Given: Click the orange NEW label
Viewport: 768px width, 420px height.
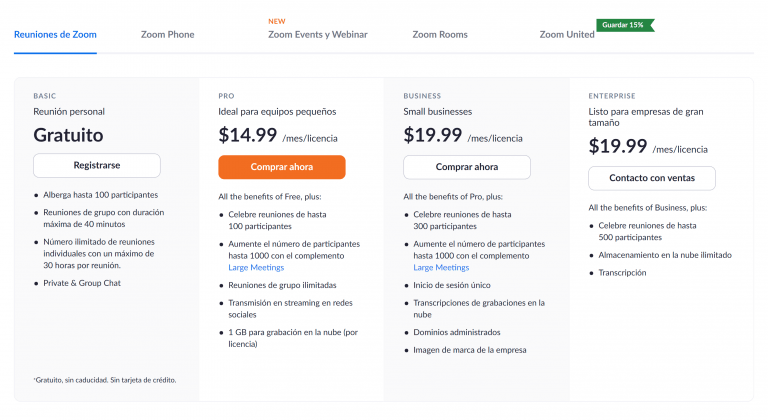Looking at the screenshot, I should point(277,22).
